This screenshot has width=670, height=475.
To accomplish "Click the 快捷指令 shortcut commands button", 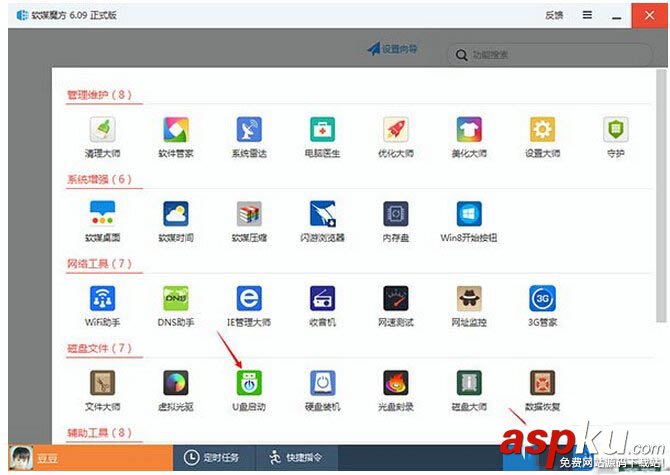I will coord(297,457).
